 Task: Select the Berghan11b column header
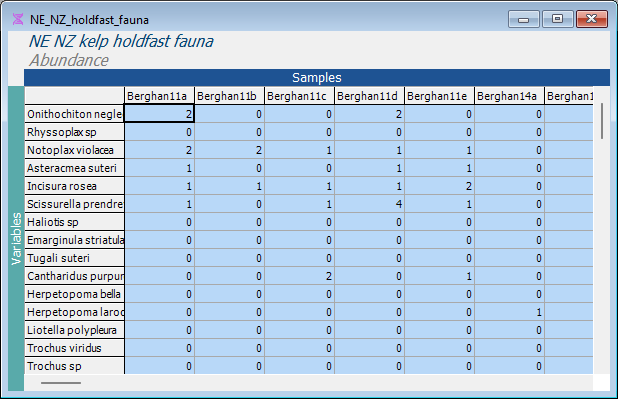click(x=229, y=96)
